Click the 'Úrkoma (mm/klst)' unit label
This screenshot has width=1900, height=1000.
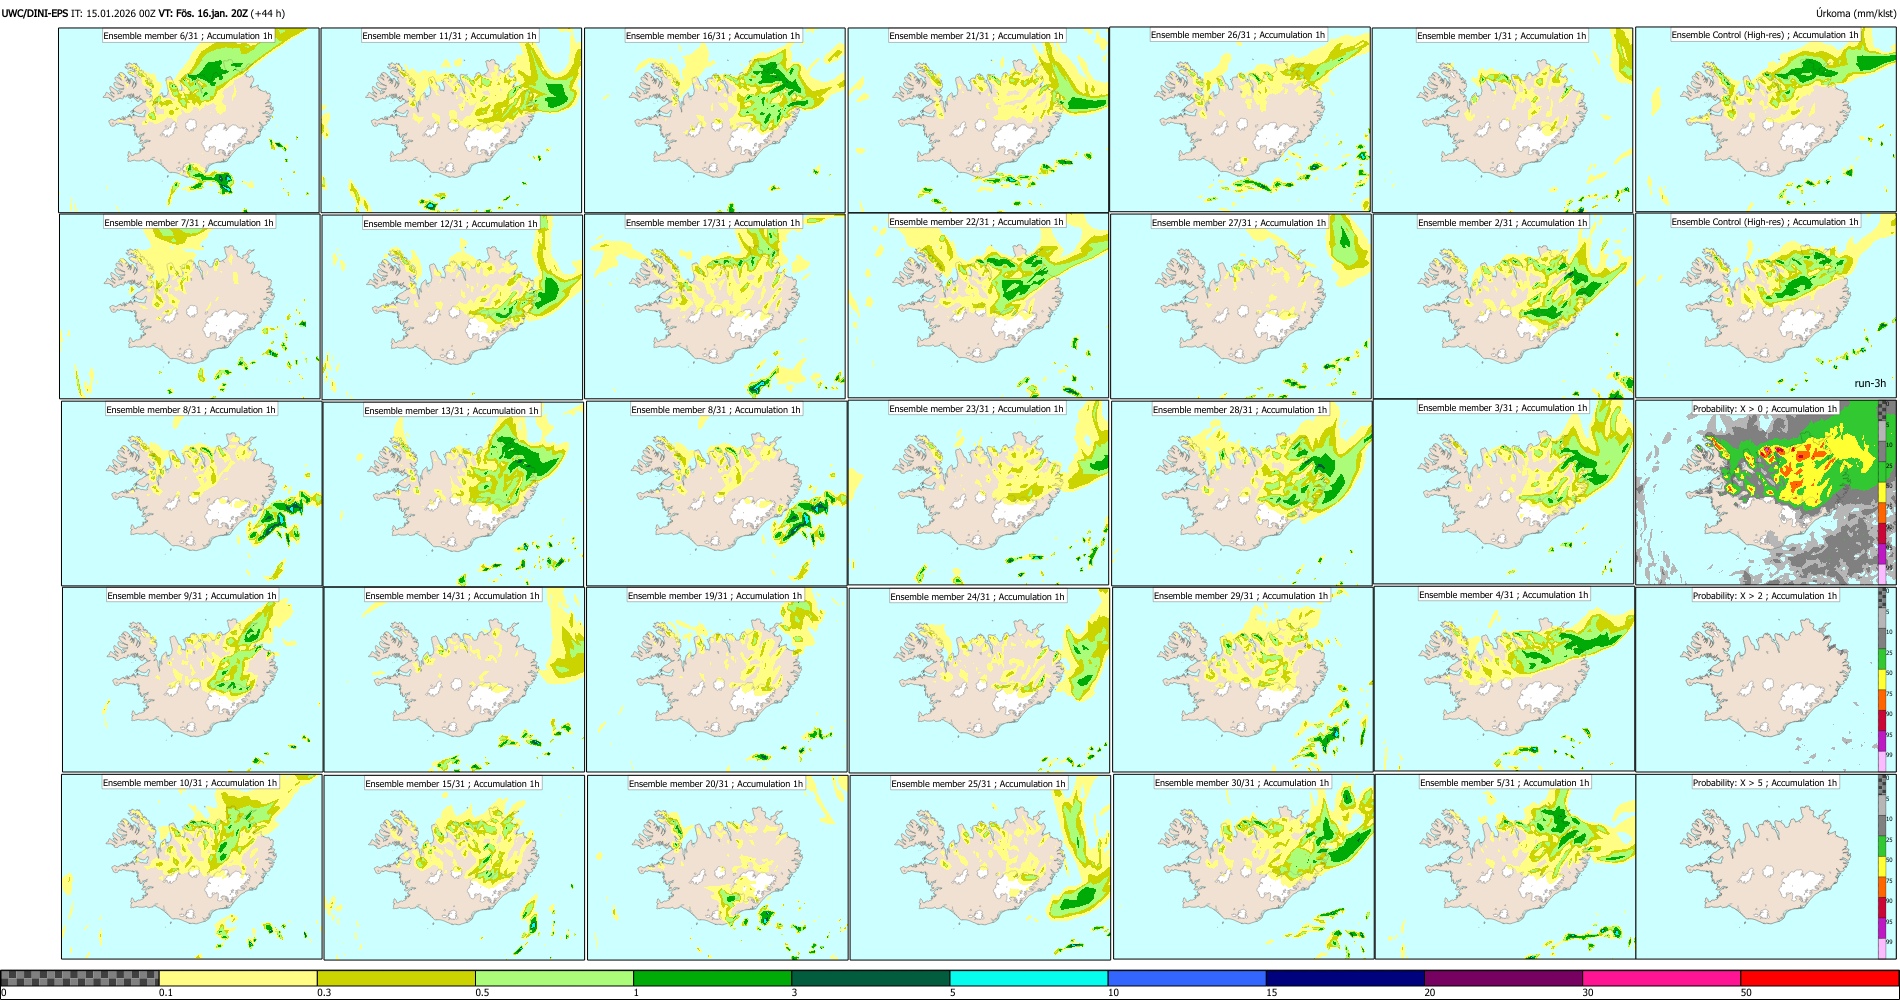tap(1855, 14)
